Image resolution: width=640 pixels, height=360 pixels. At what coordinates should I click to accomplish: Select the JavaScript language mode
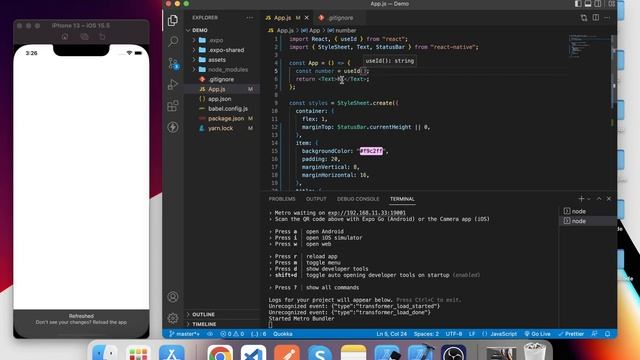click(500, 334)
